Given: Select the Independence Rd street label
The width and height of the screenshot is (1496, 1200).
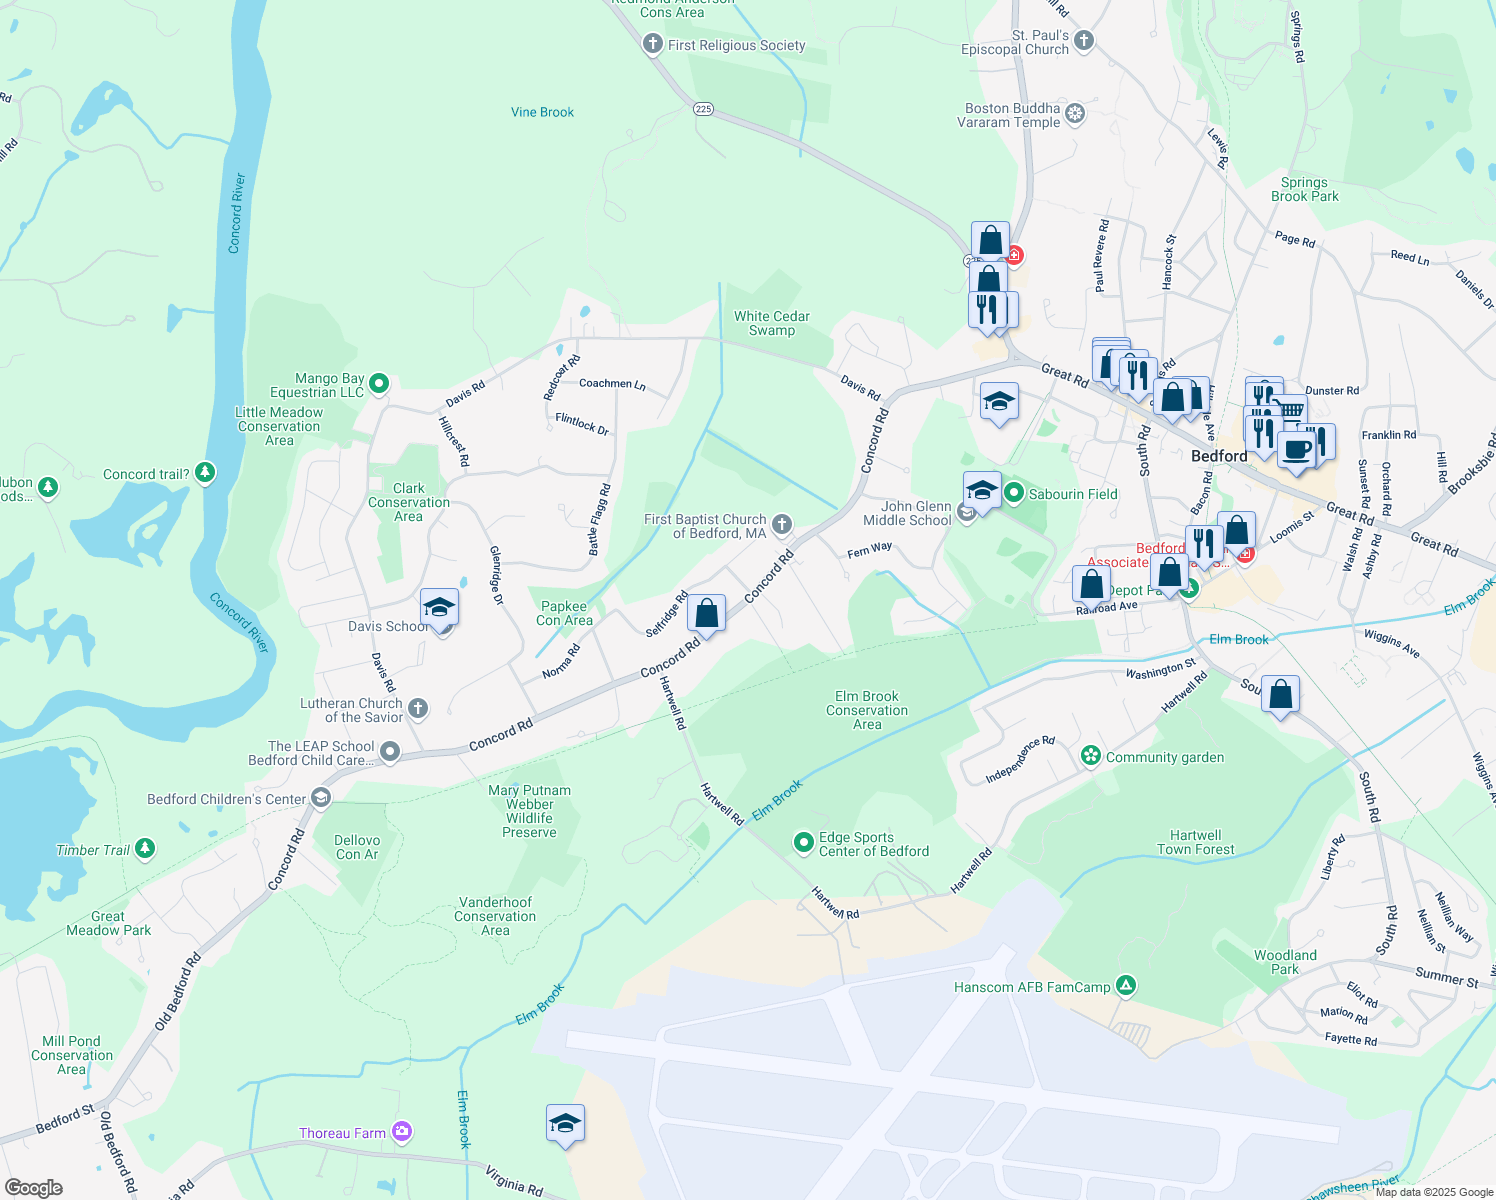Looking at the screenshot, I should tap(1021, 760).
